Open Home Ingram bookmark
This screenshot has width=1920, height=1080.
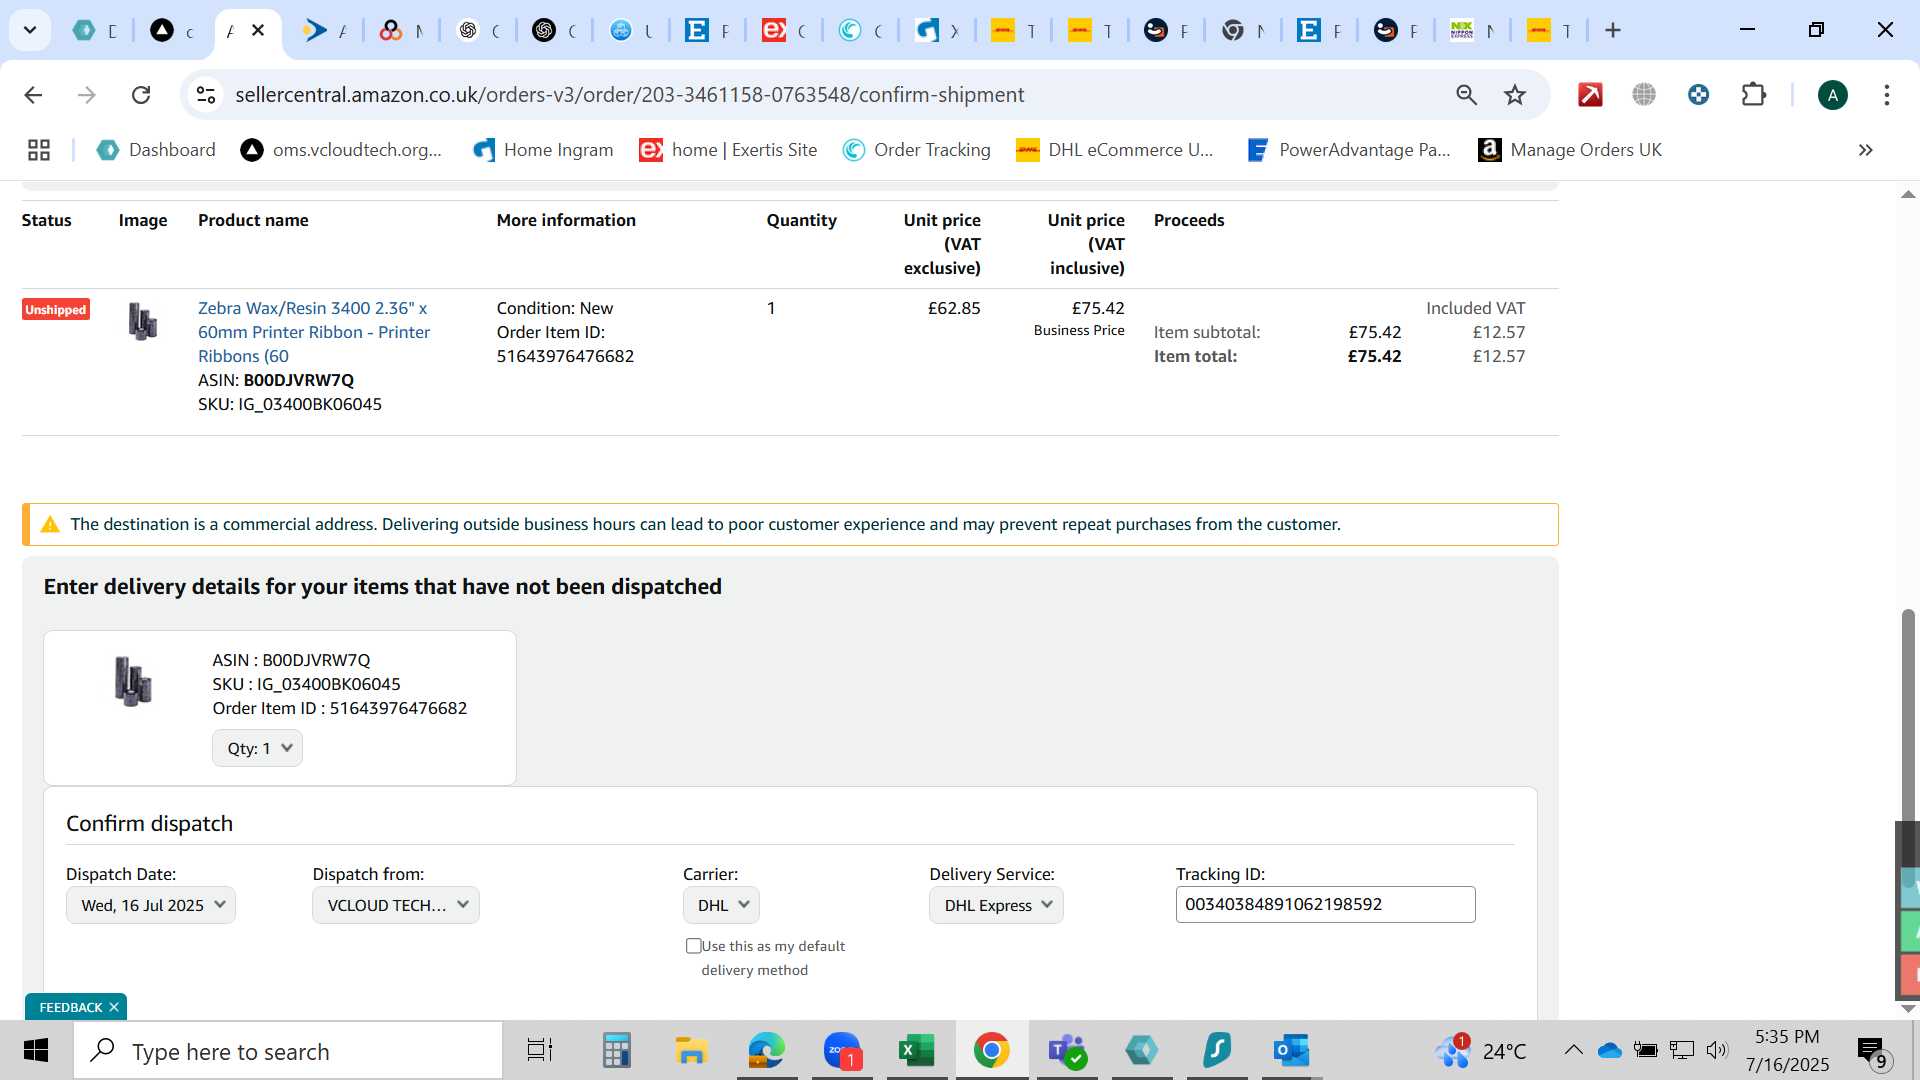pos(543,150)
